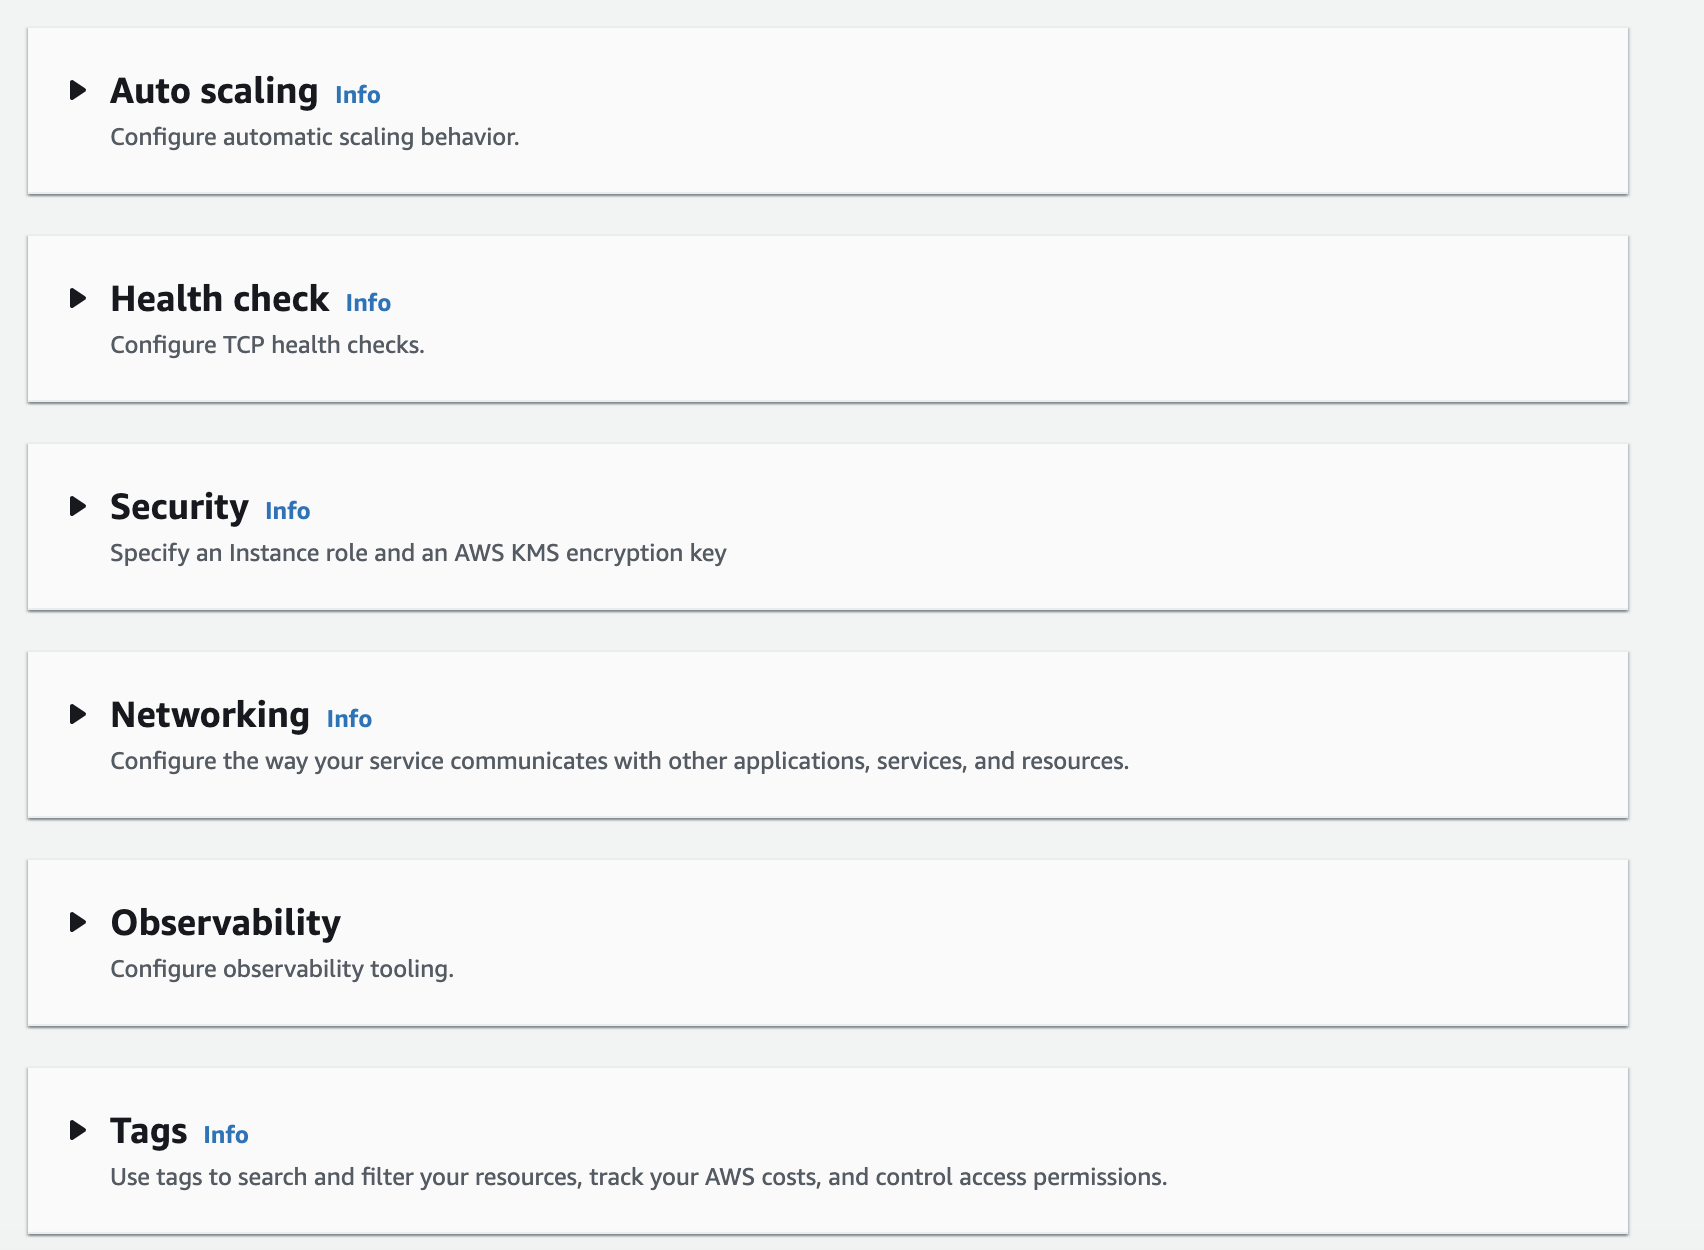Click the Health check heading

(x=220, y=299)
